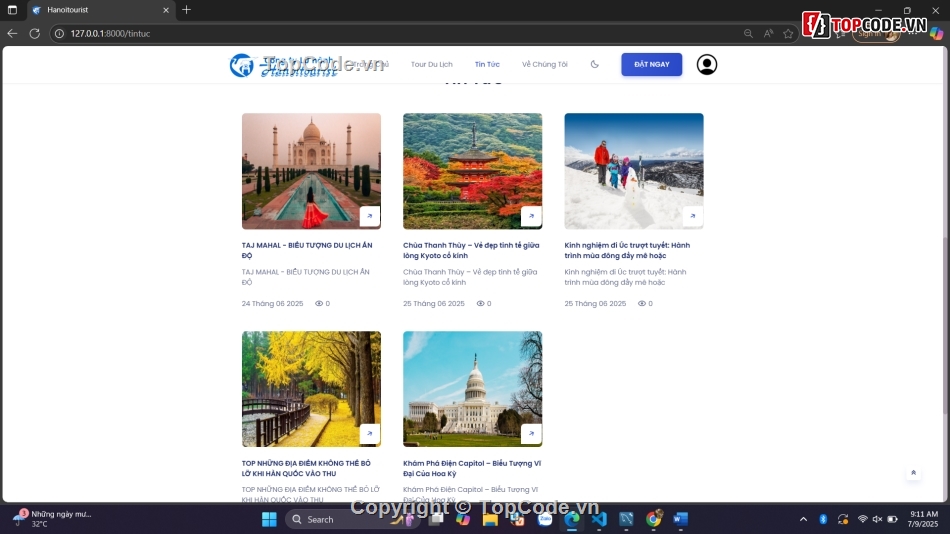Open a new browser tab
Image resolution: width=950 pixels, height=534 pixels.
pyautogui.click(x=187, y=10)
